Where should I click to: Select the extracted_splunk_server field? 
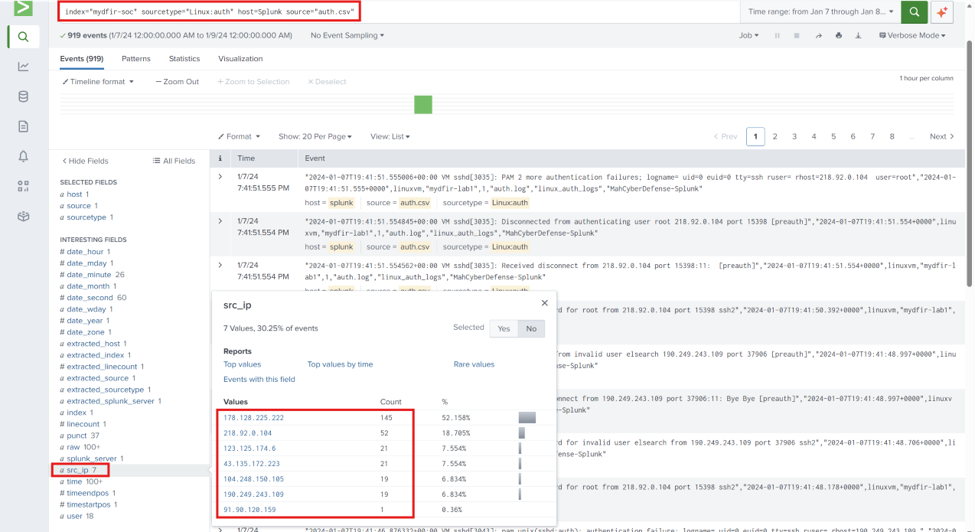(110, 401)
